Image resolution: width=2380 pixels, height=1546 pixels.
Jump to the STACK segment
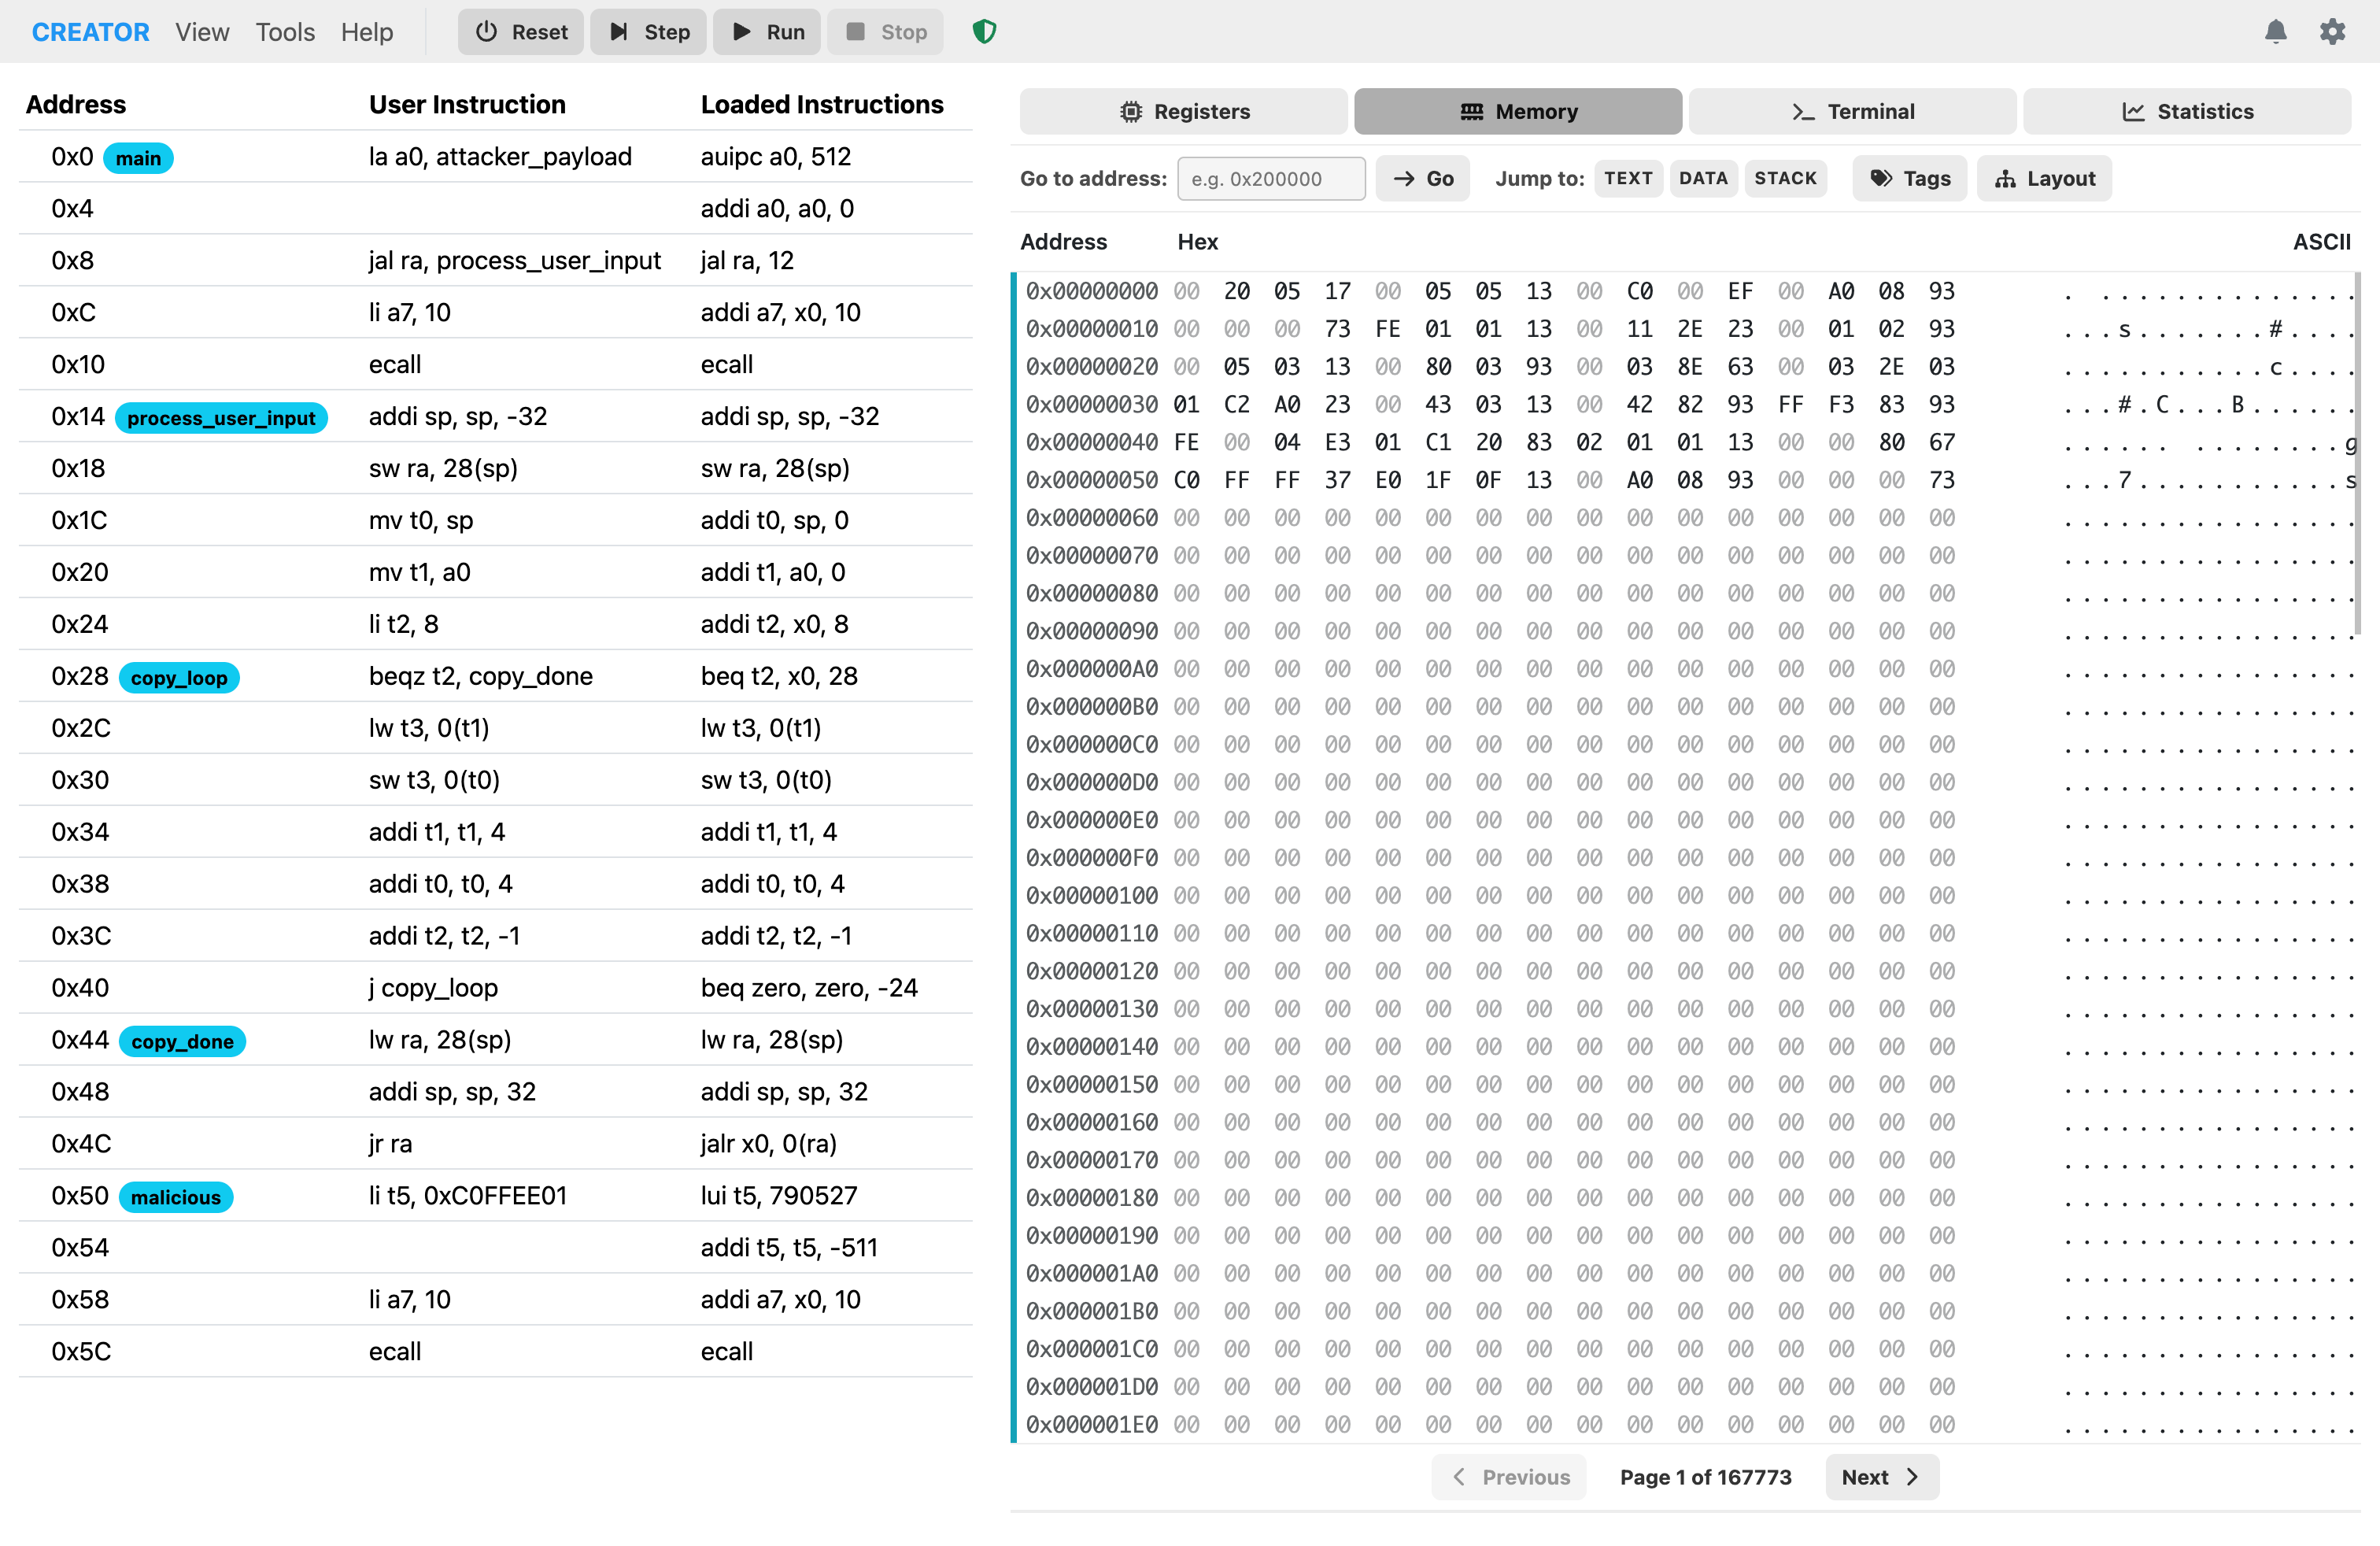tap(1785, 178)
